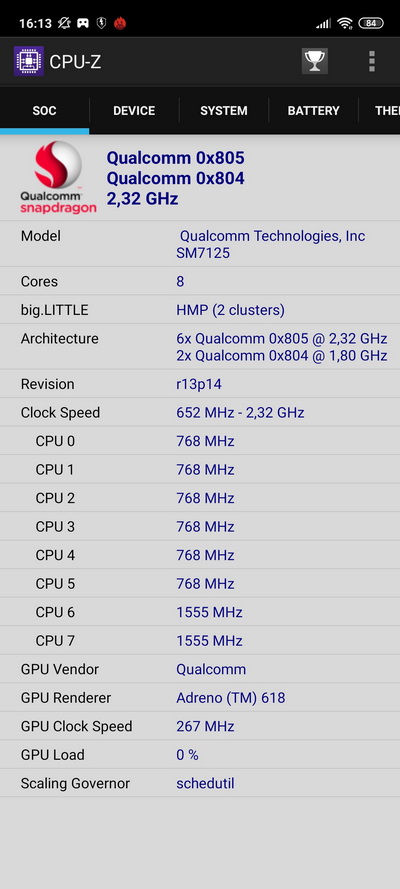Tap the GPU Renderer Adreno 618 row
The height and width of the screenshot is (889, 400).
200,697
